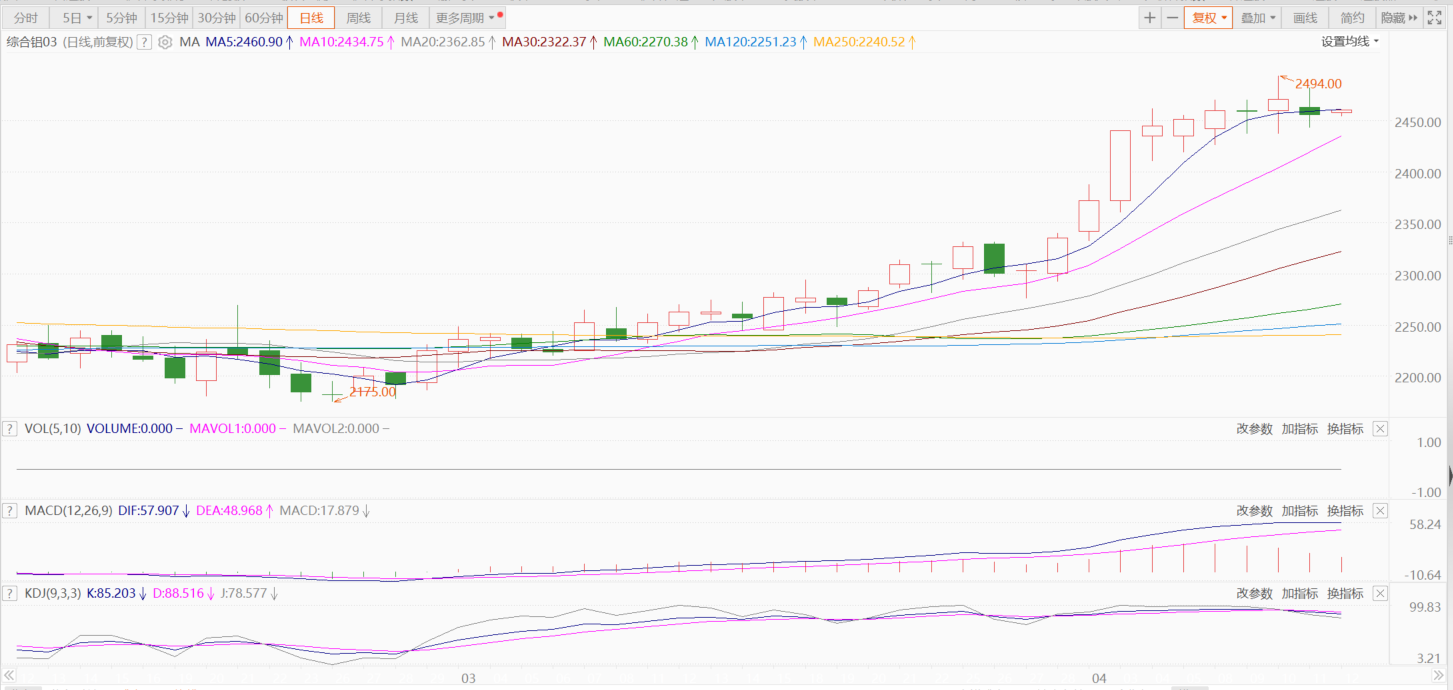Switch to the 周线 weekly tab

[358, 18]
